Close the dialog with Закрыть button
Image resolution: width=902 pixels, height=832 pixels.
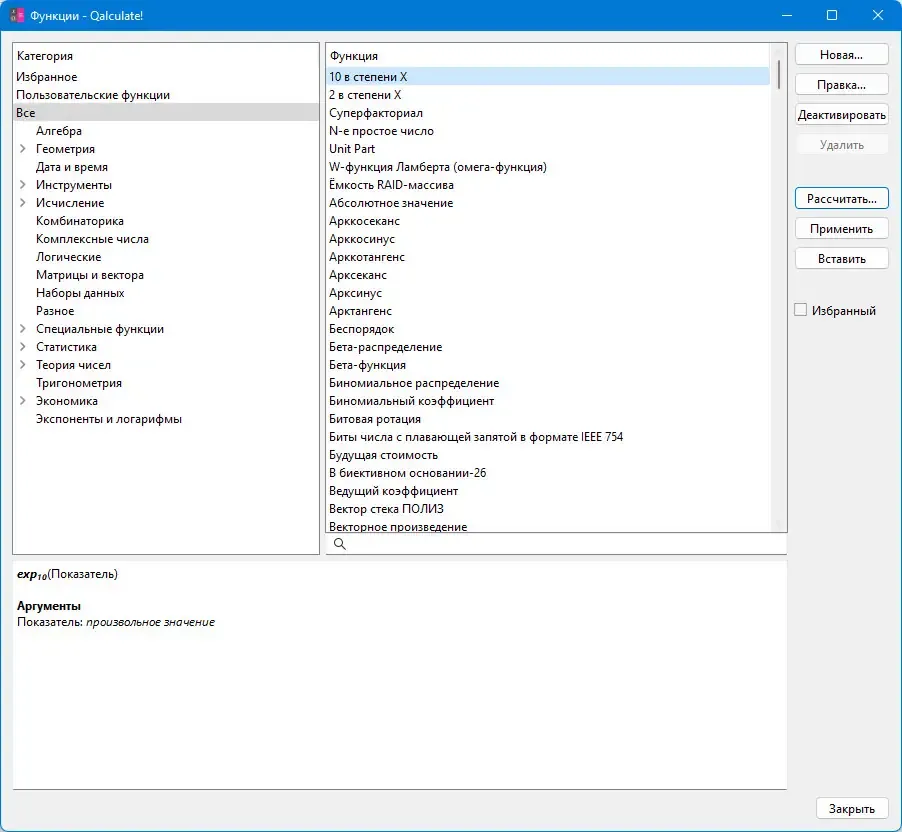[851, 808]
